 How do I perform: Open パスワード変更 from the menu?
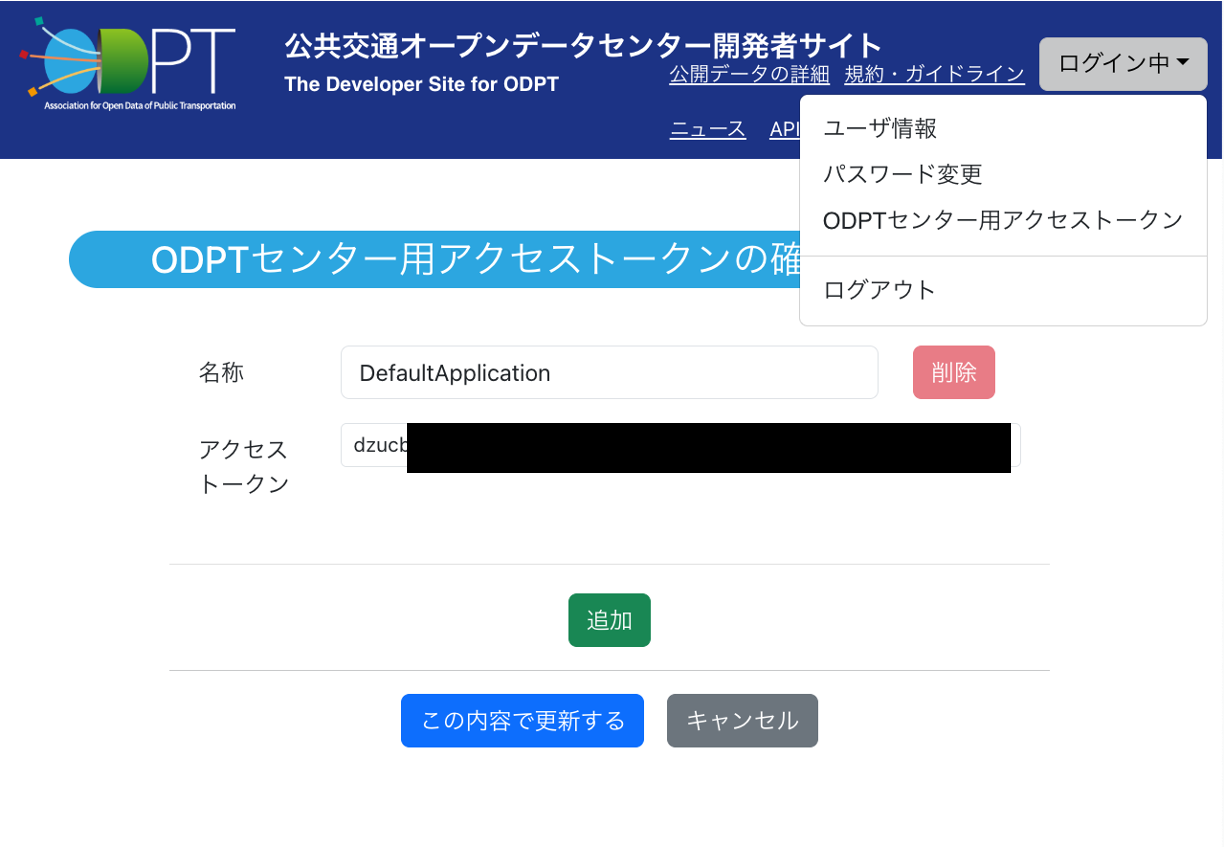coord(902,174)
